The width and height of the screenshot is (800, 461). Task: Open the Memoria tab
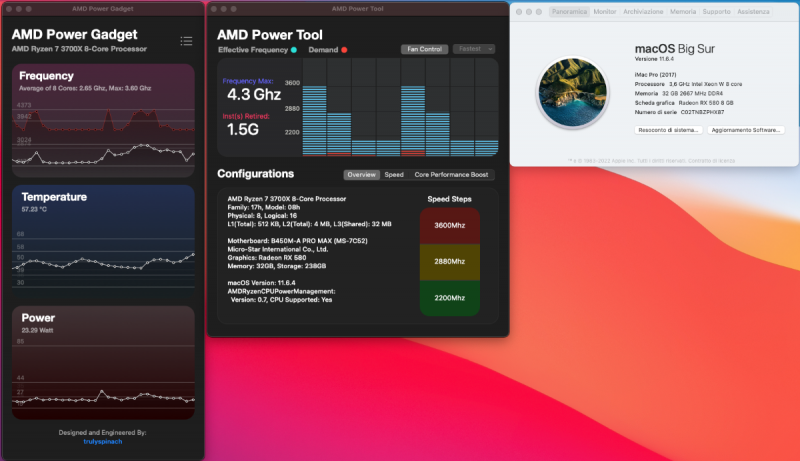coord(683,12)
